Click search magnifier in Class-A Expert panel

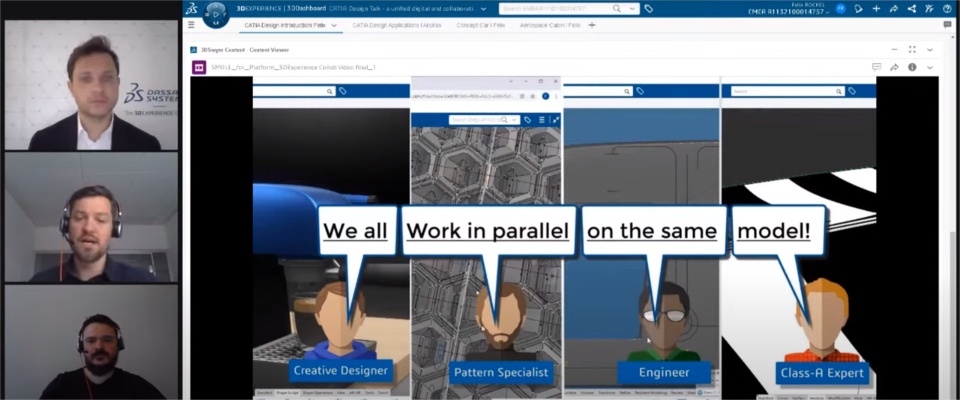tap(839, 91)
